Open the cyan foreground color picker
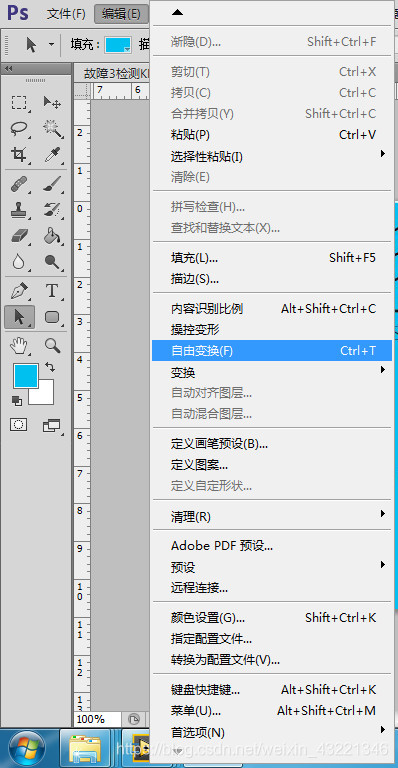 coord(25,376)
